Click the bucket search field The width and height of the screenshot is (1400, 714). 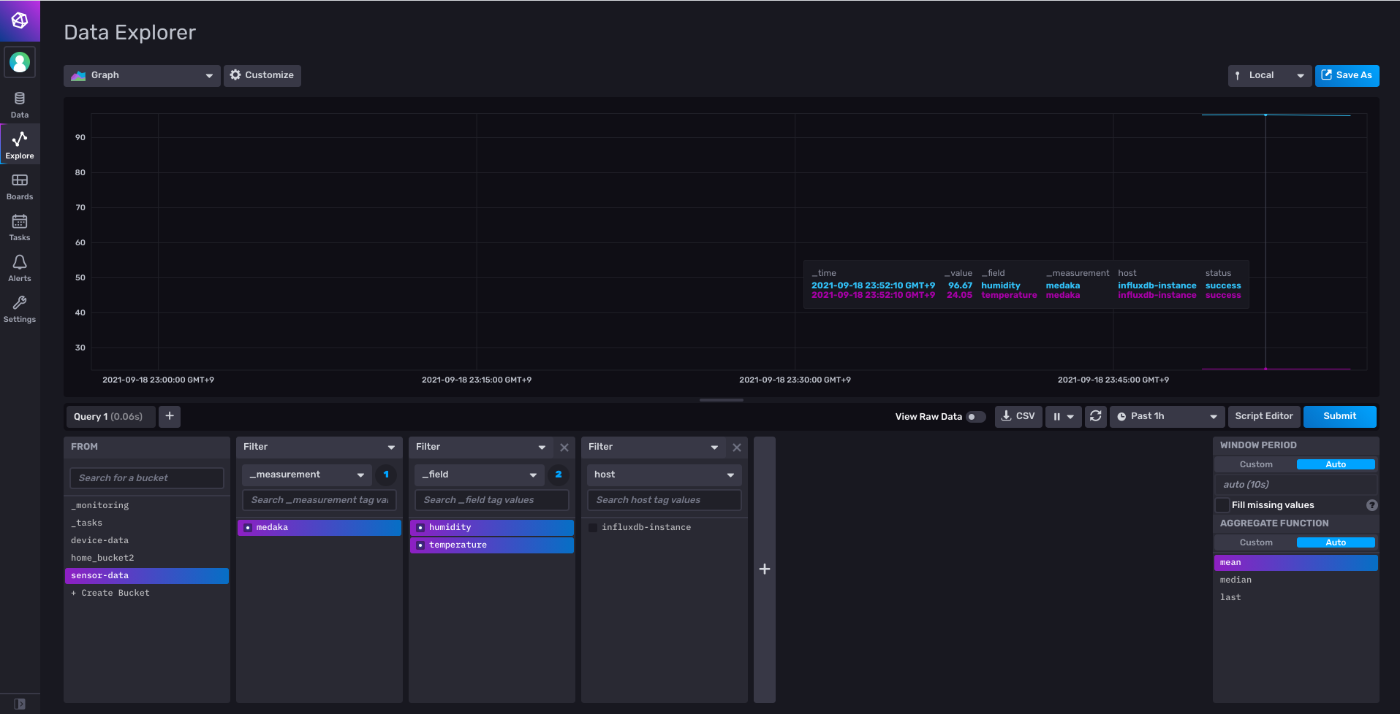pyautogui.click(x=147, y=478)
